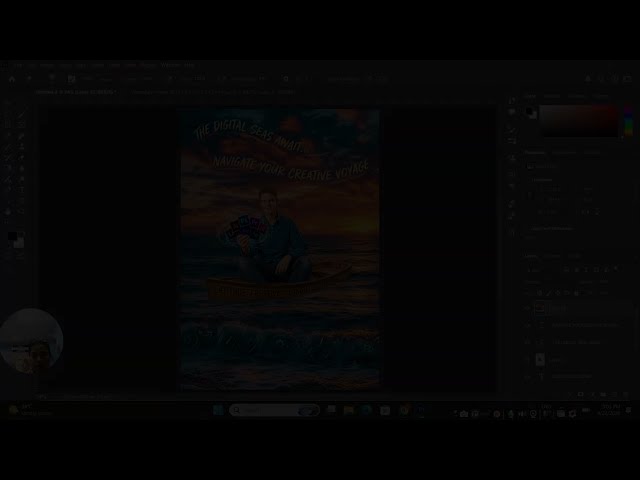The width and height of the screenshot is (640, 480).
Task: Hide the NAVIGATE YOUR CREATIVE VOYAGE layer
Action: point(527,325)
